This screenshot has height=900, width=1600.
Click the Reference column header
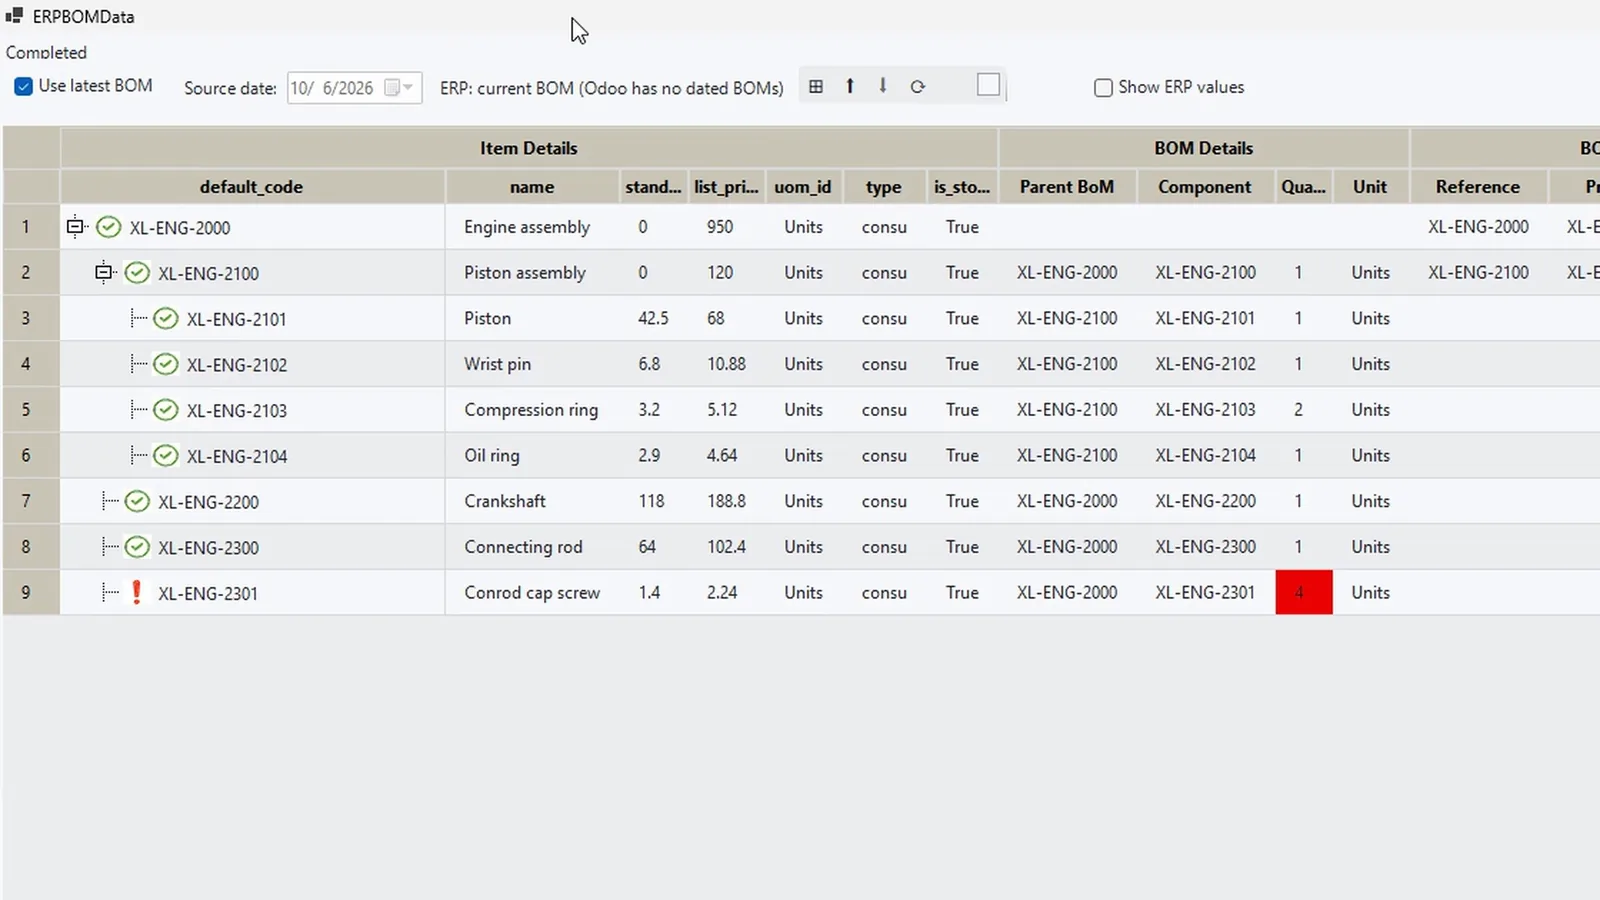[1478, 187]
